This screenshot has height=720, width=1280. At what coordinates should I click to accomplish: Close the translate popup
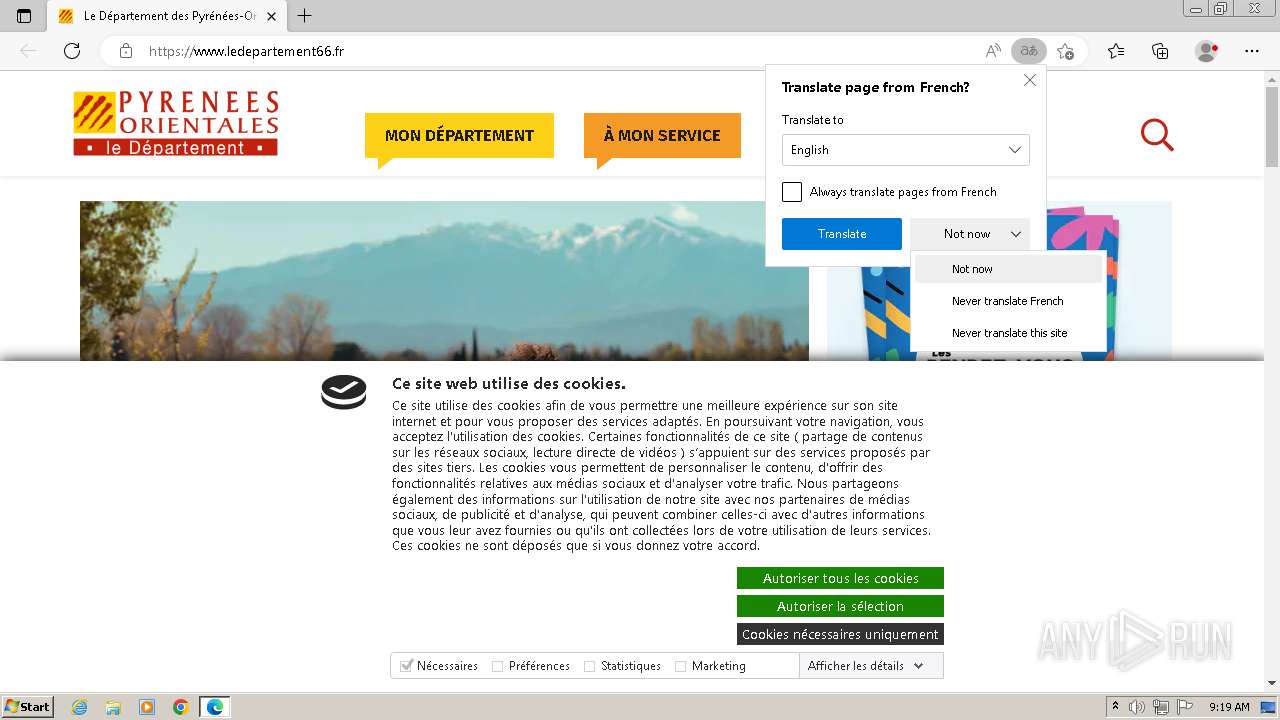[1030, 80]
